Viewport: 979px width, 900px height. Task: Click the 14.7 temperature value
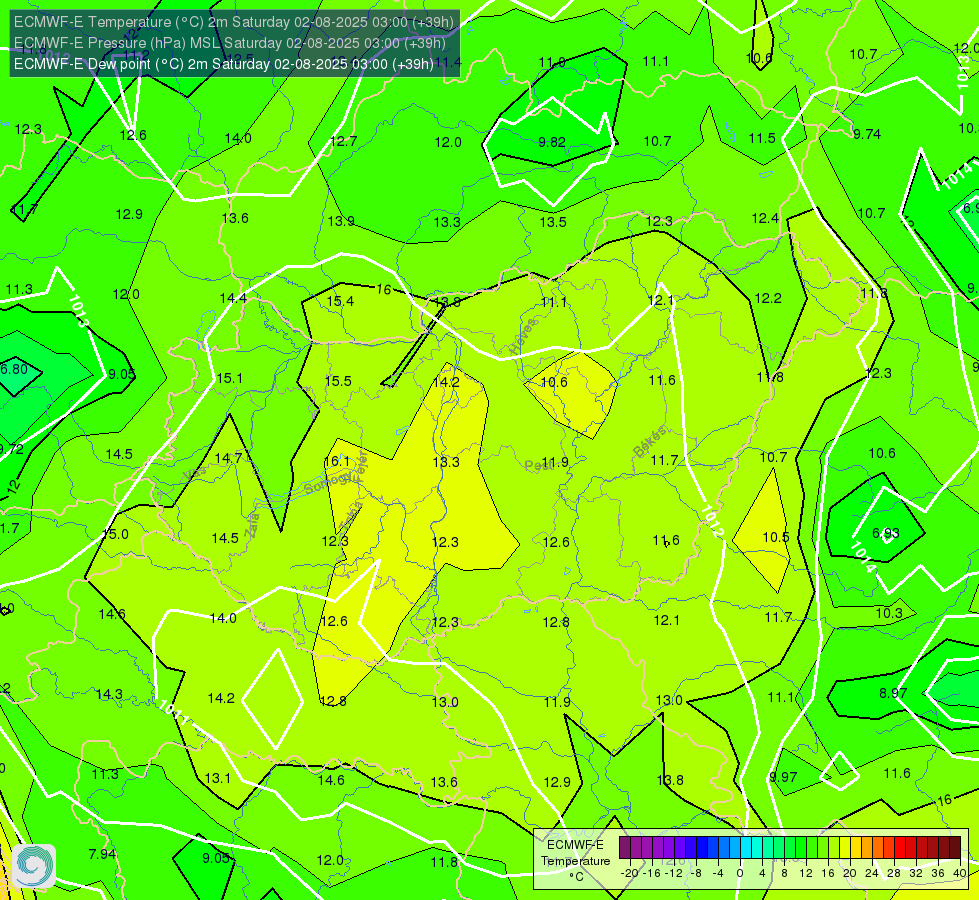(x=228, y=458)
